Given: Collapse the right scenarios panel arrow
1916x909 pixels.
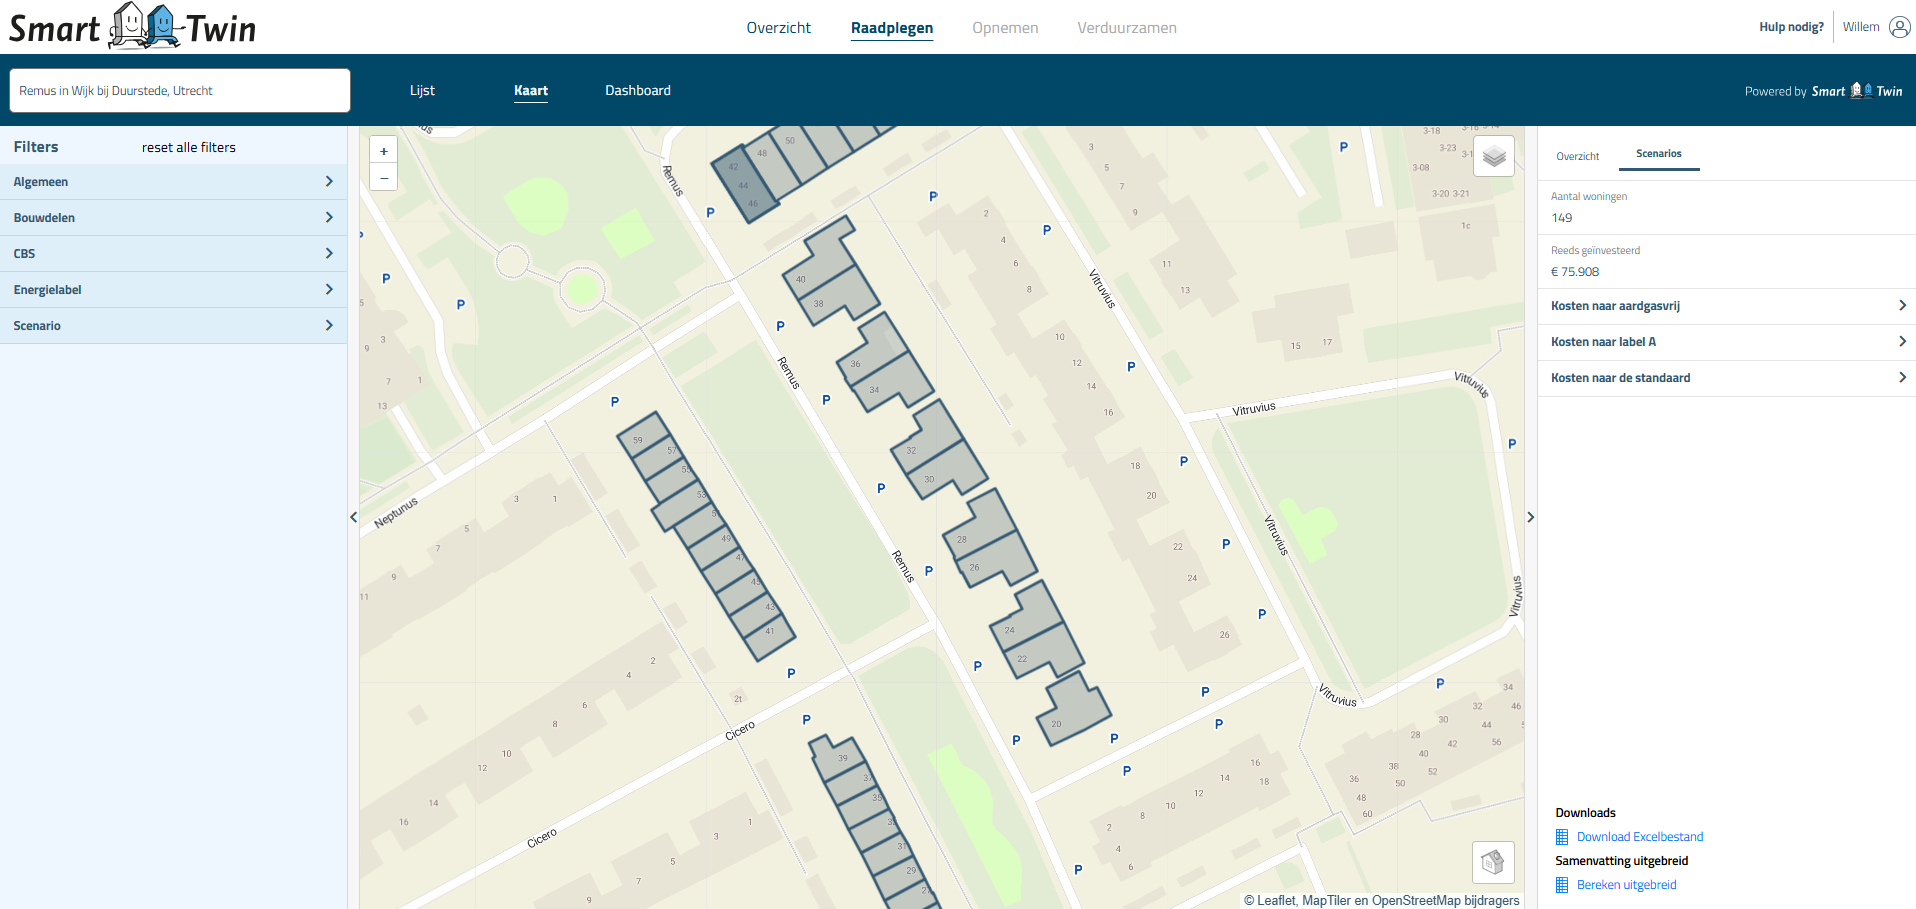Looking at the screenshot, I should pyautogui.click(x=1530, y=517).
